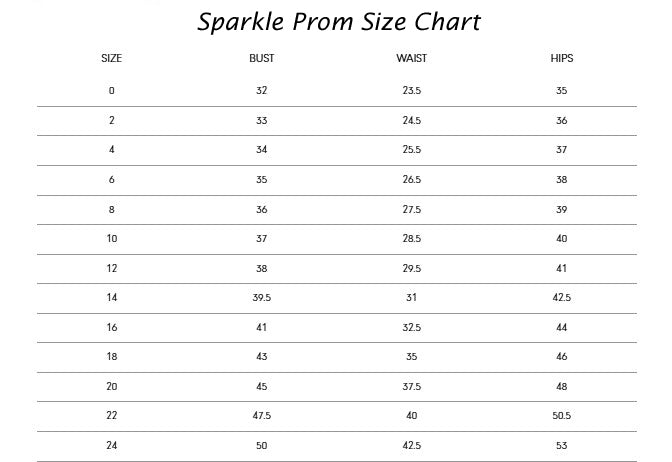The width and height of the screenshot is (672, 462).
Task: Select the size 10 row label
Action: click(x=112, y=239)
